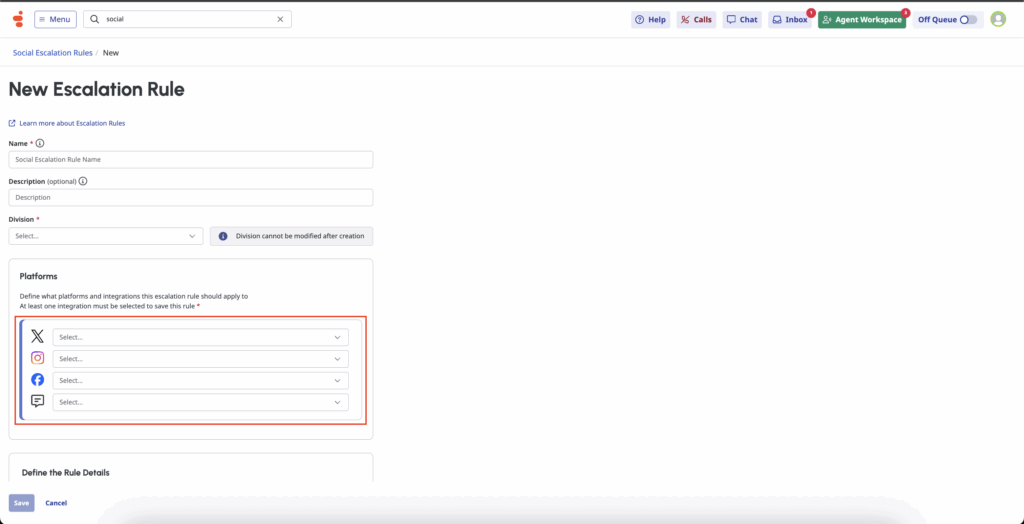Open the user avatar profile icon
The image size is (1024, 524).
click(997, 19)
